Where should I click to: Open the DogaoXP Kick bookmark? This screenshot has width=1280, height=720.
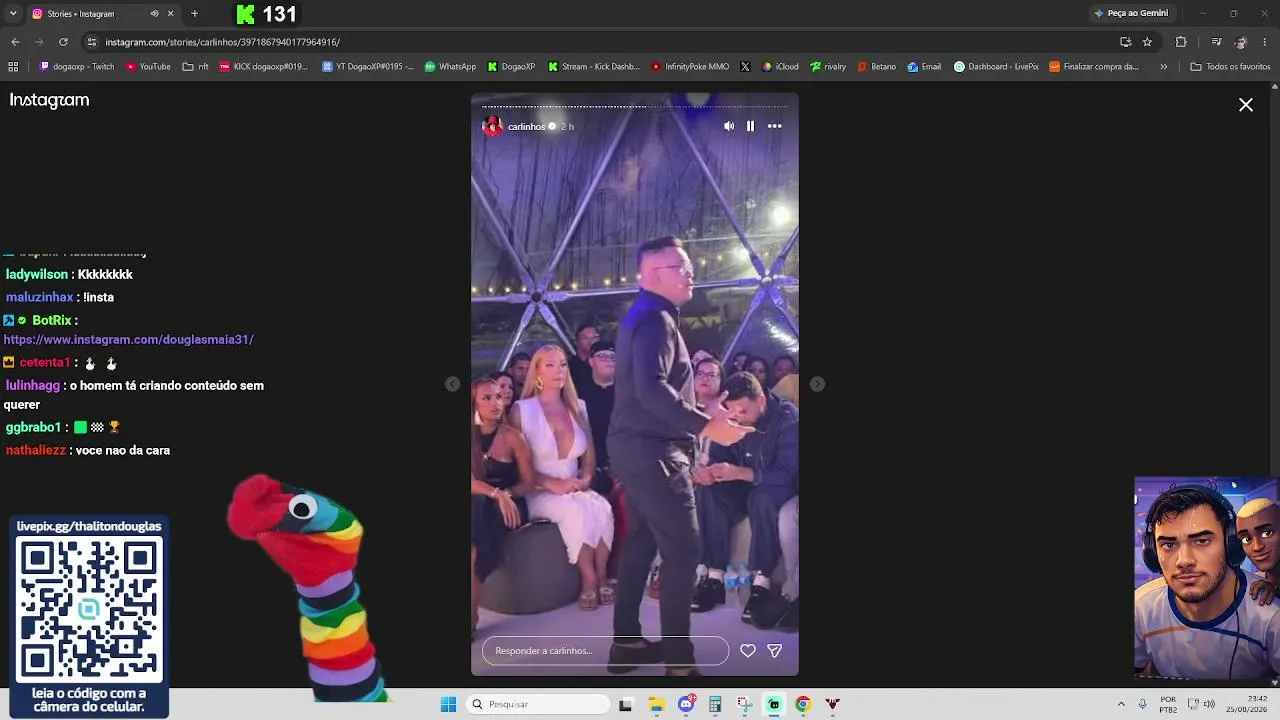pos(511,67)
